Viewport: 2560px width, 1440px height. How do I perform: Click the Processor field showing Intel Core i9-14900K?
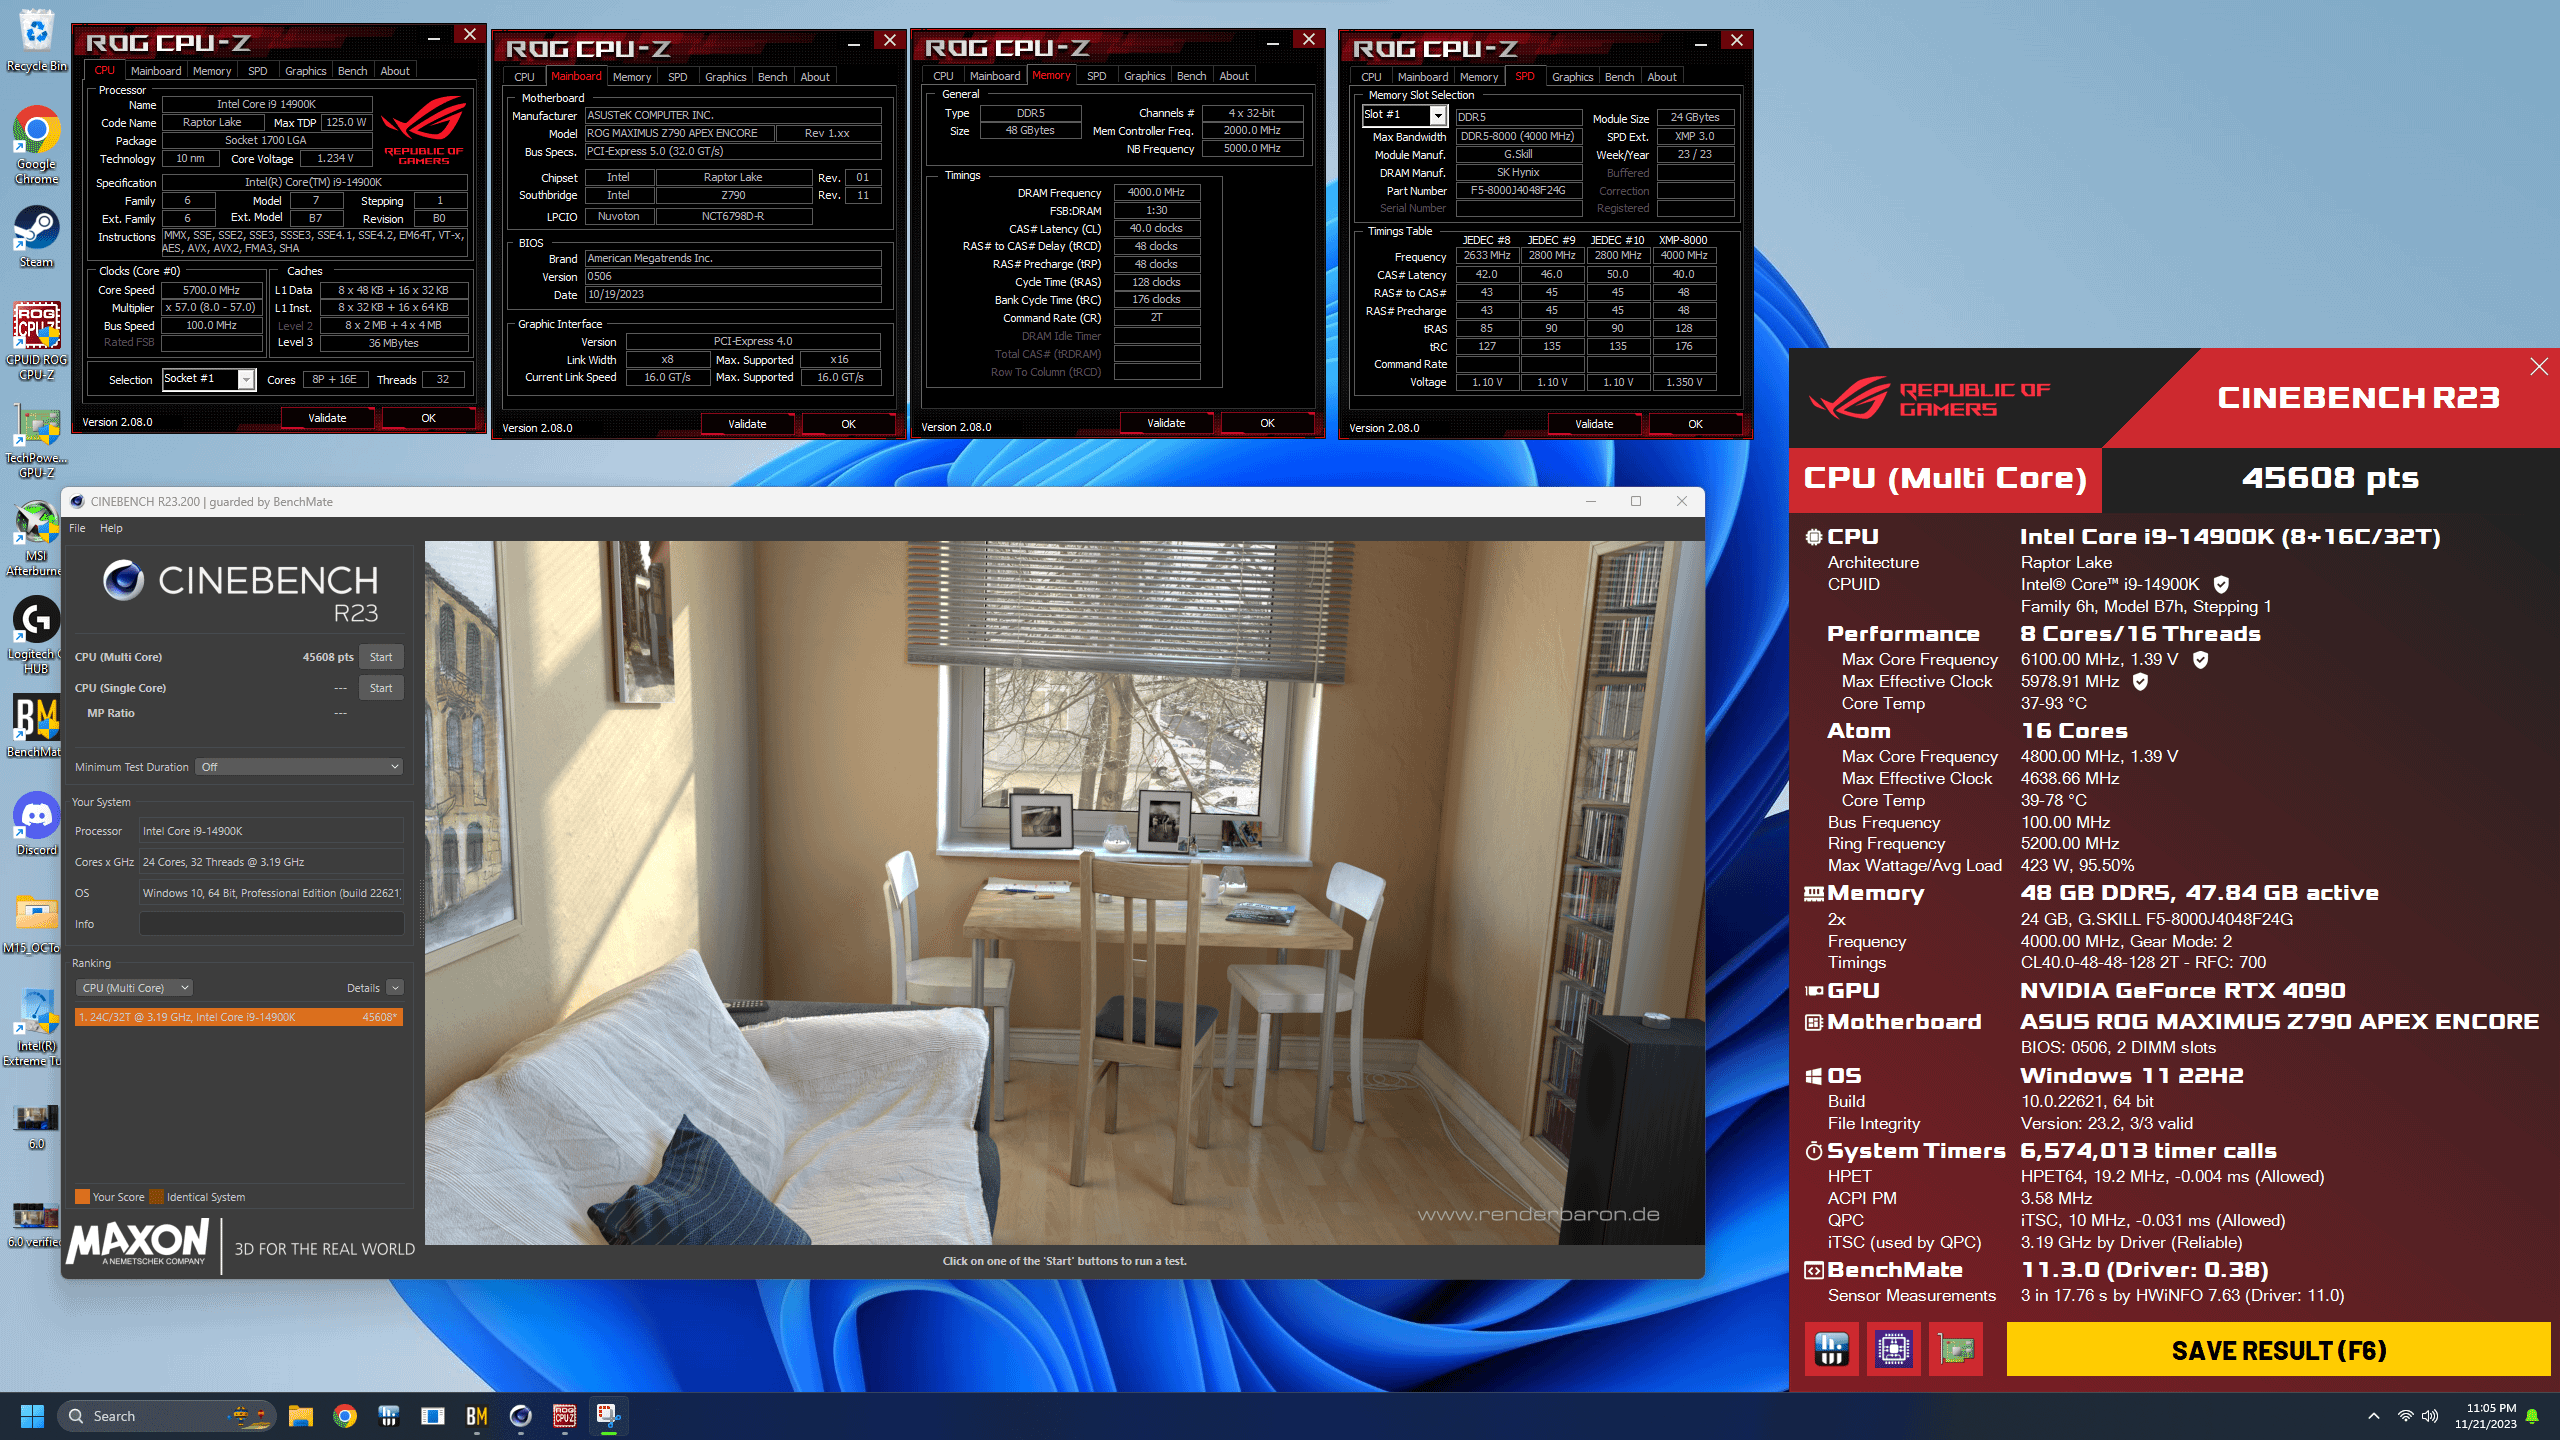[271, 831]
